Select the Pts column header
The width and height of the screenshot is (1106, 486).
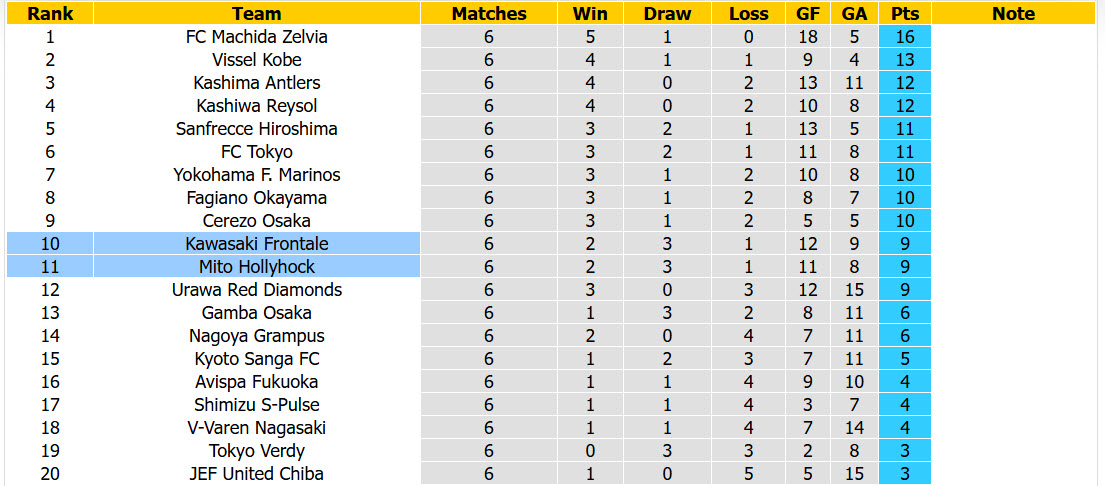[x=905, y=13]
